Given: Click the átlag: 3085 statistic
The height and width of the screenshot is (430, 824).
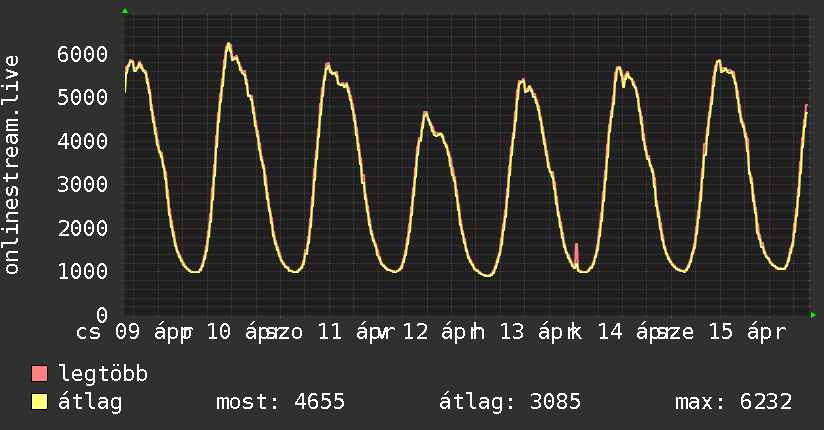Looking at the screenshot, I should 510,402.
